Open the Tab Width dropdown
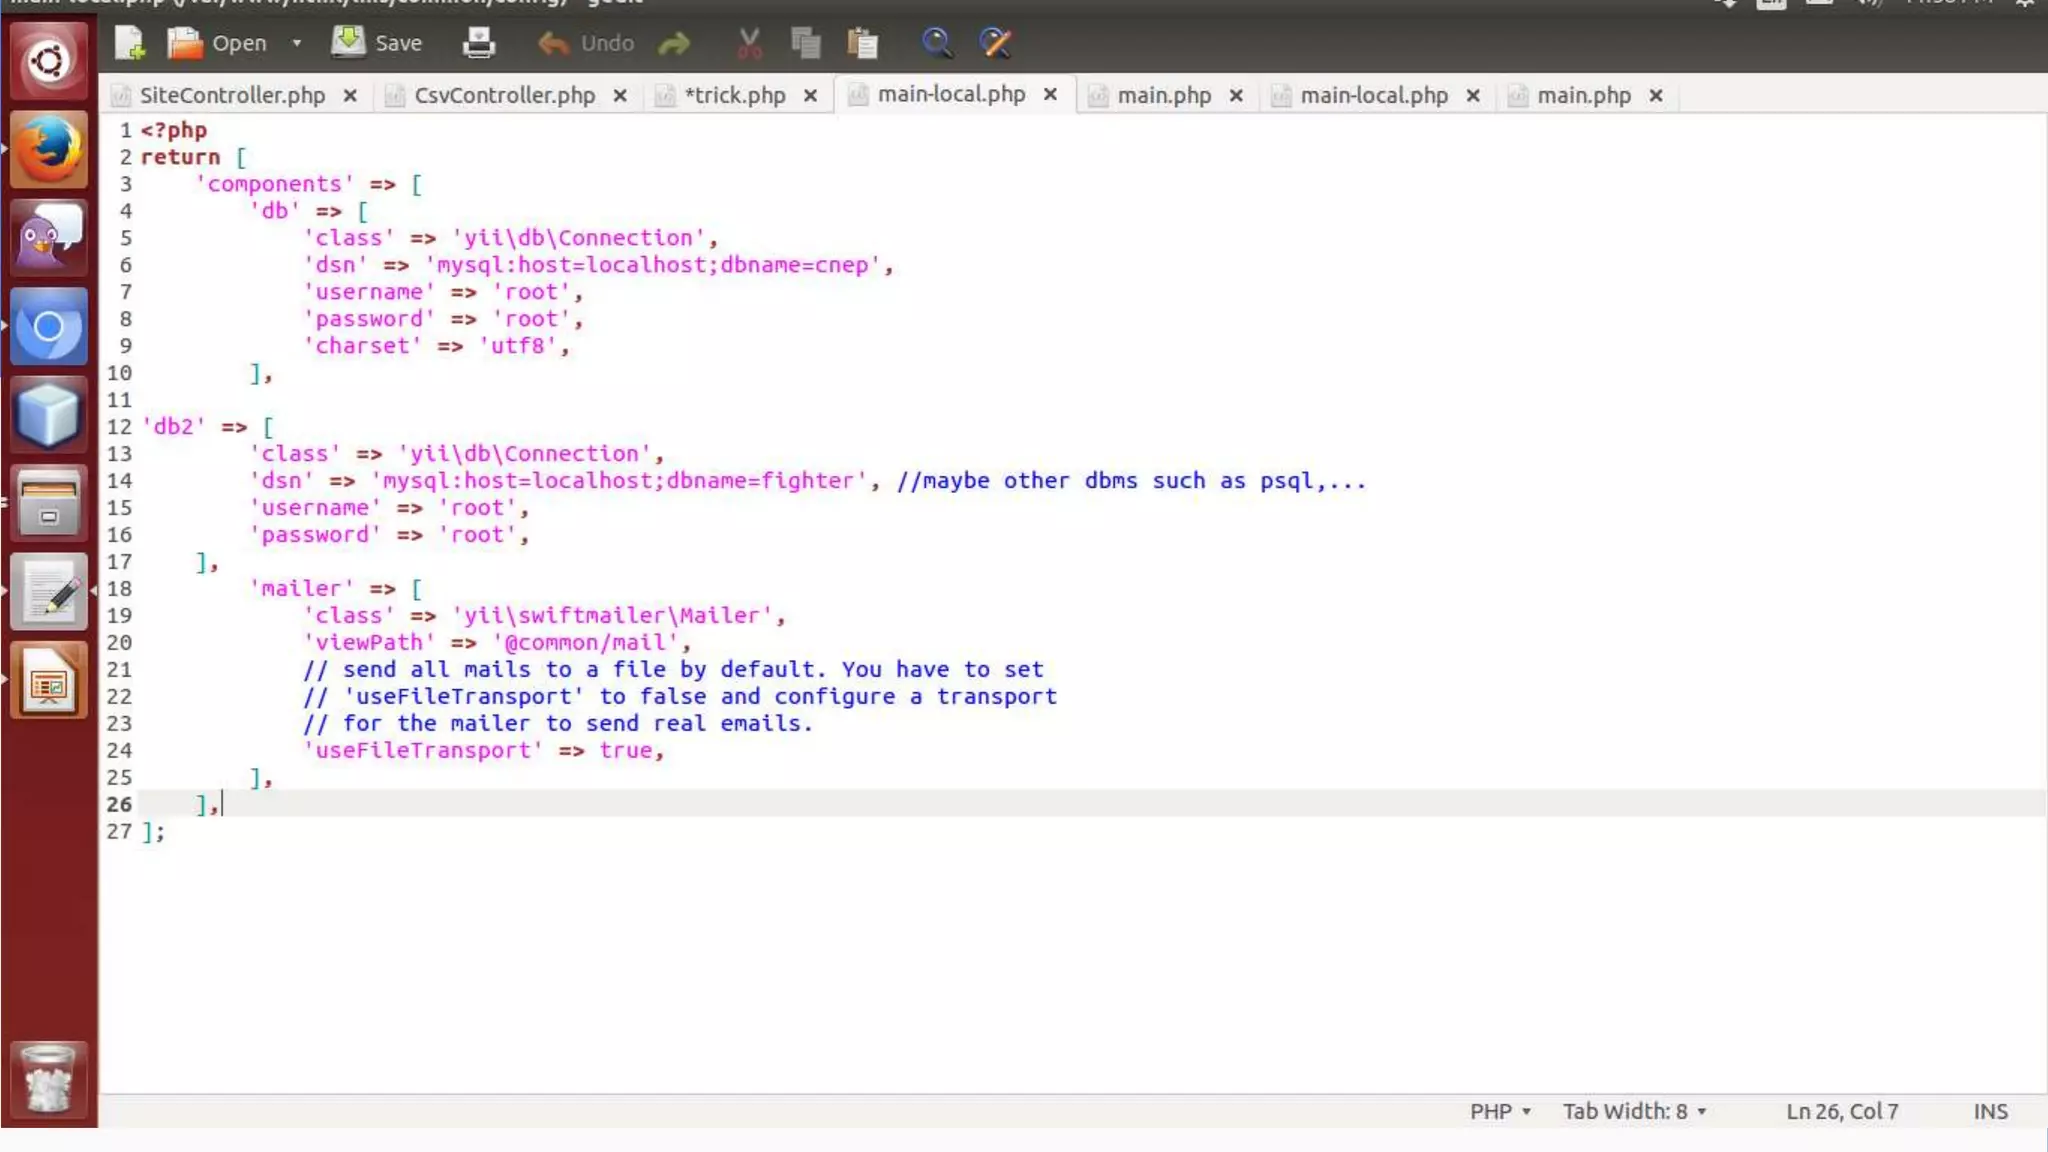The height and width of the screenshot is (1152, 2048). click(x=1634, y=1111)
